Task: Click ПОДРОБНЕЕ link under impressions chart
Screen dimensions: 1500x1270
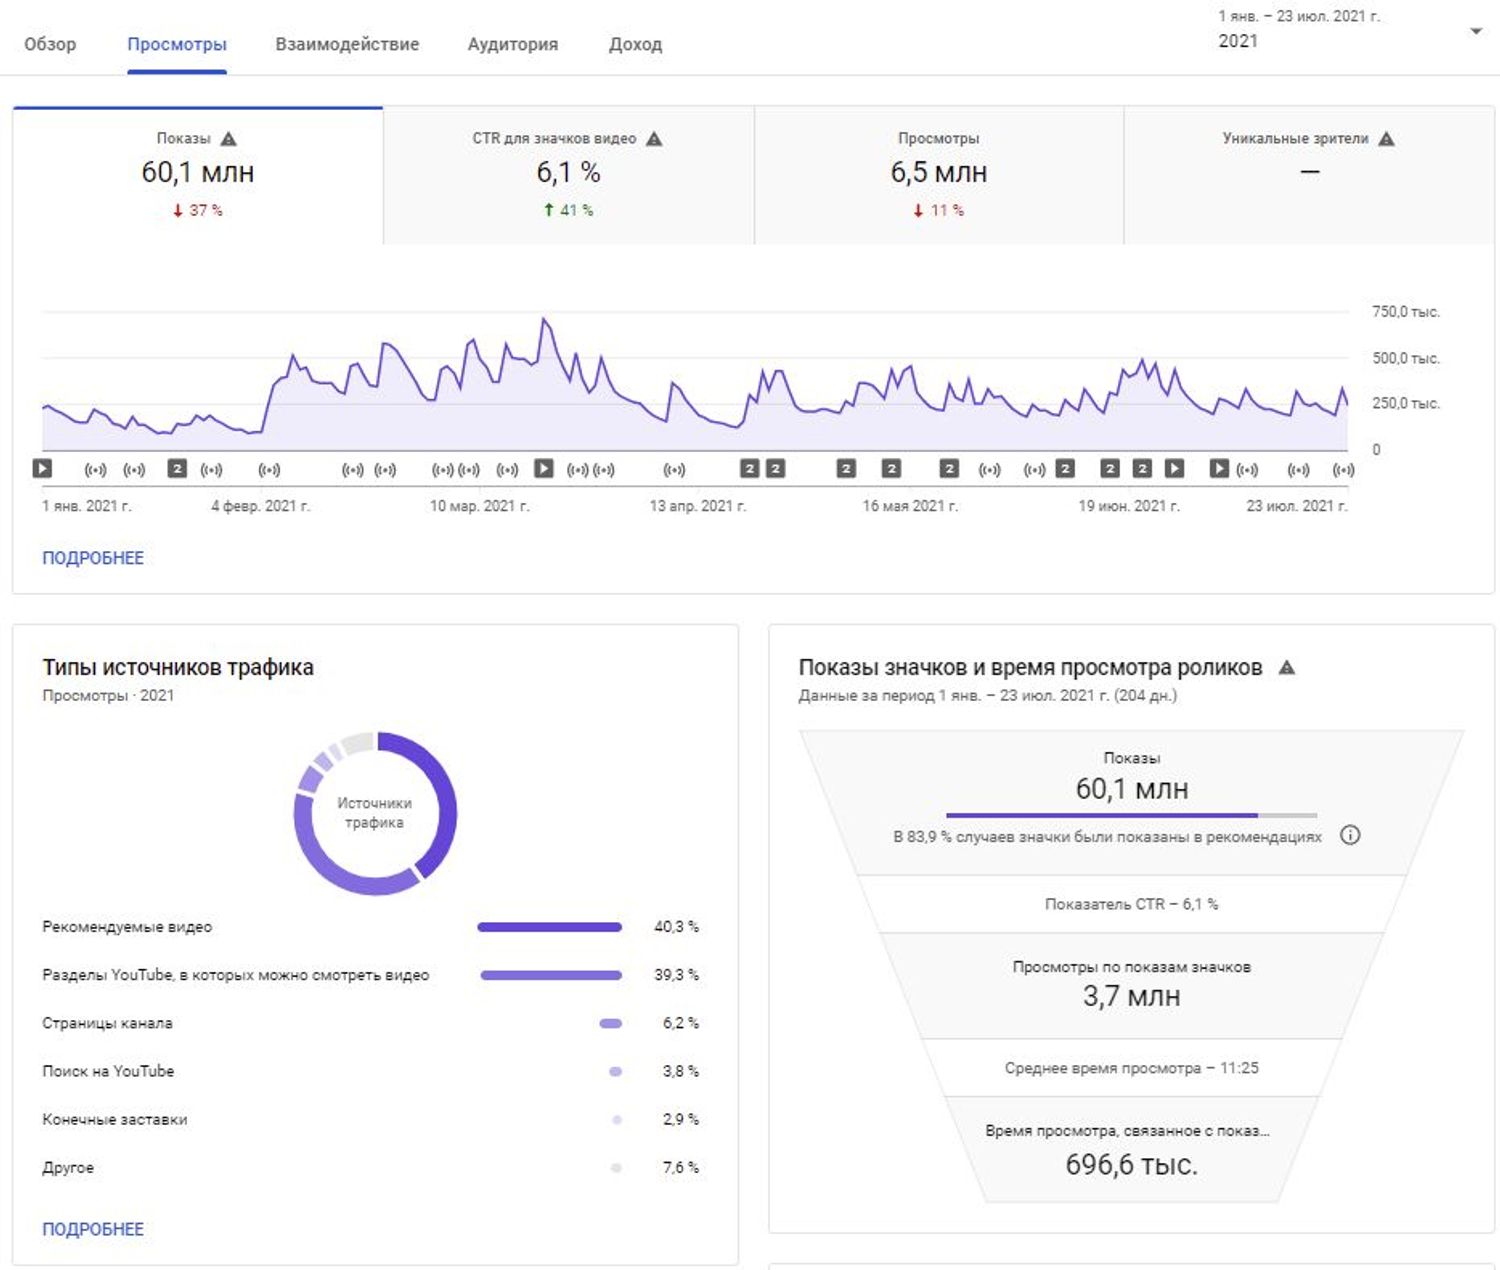Action: (x=93, y=558)
